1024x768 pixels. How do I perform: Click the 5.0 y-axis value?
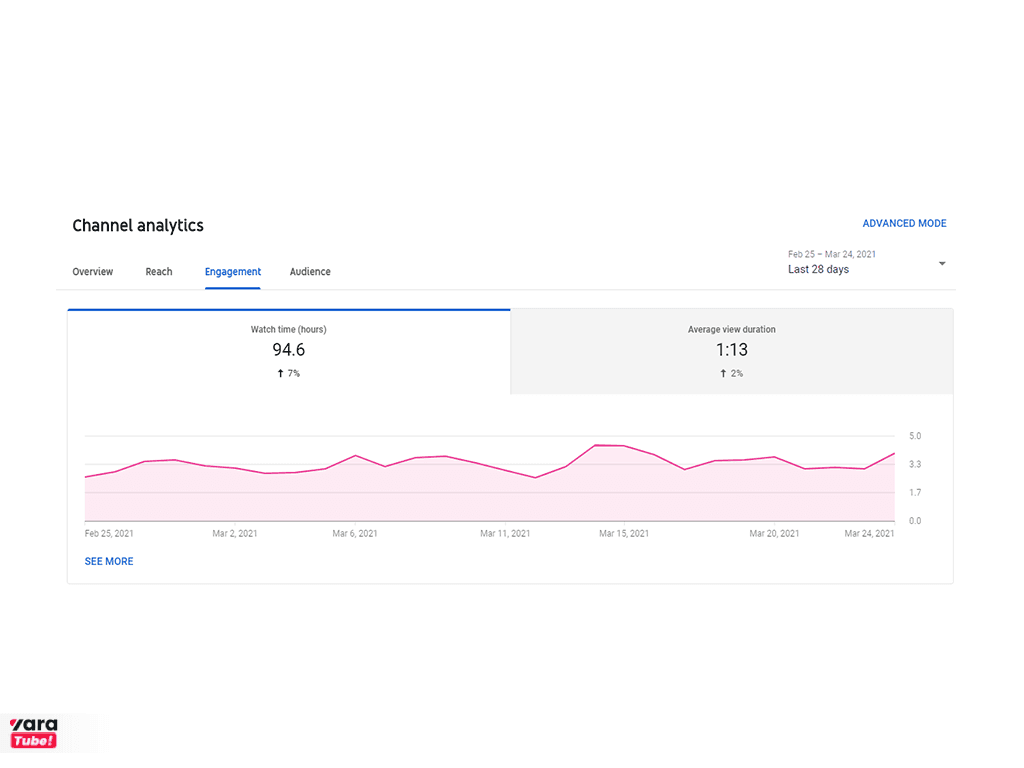coord(915,436)
